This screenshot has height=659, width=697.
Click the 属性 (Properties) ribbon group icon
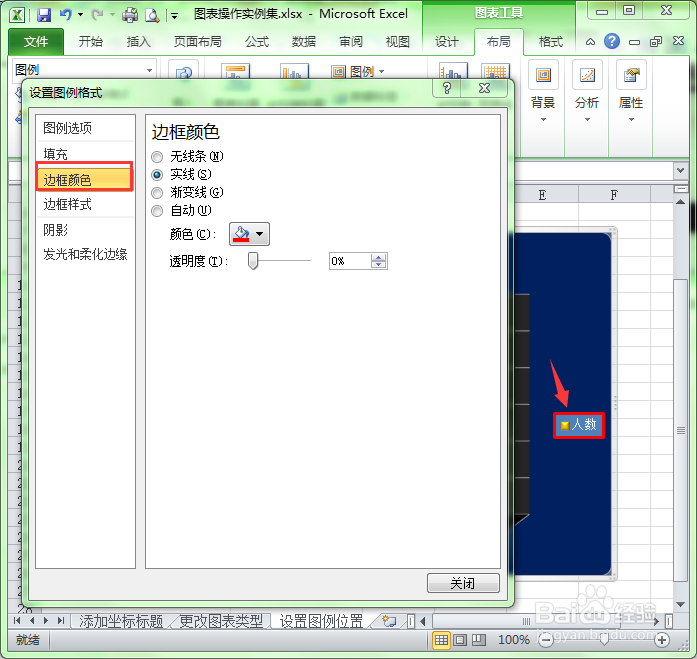(631, 75)
